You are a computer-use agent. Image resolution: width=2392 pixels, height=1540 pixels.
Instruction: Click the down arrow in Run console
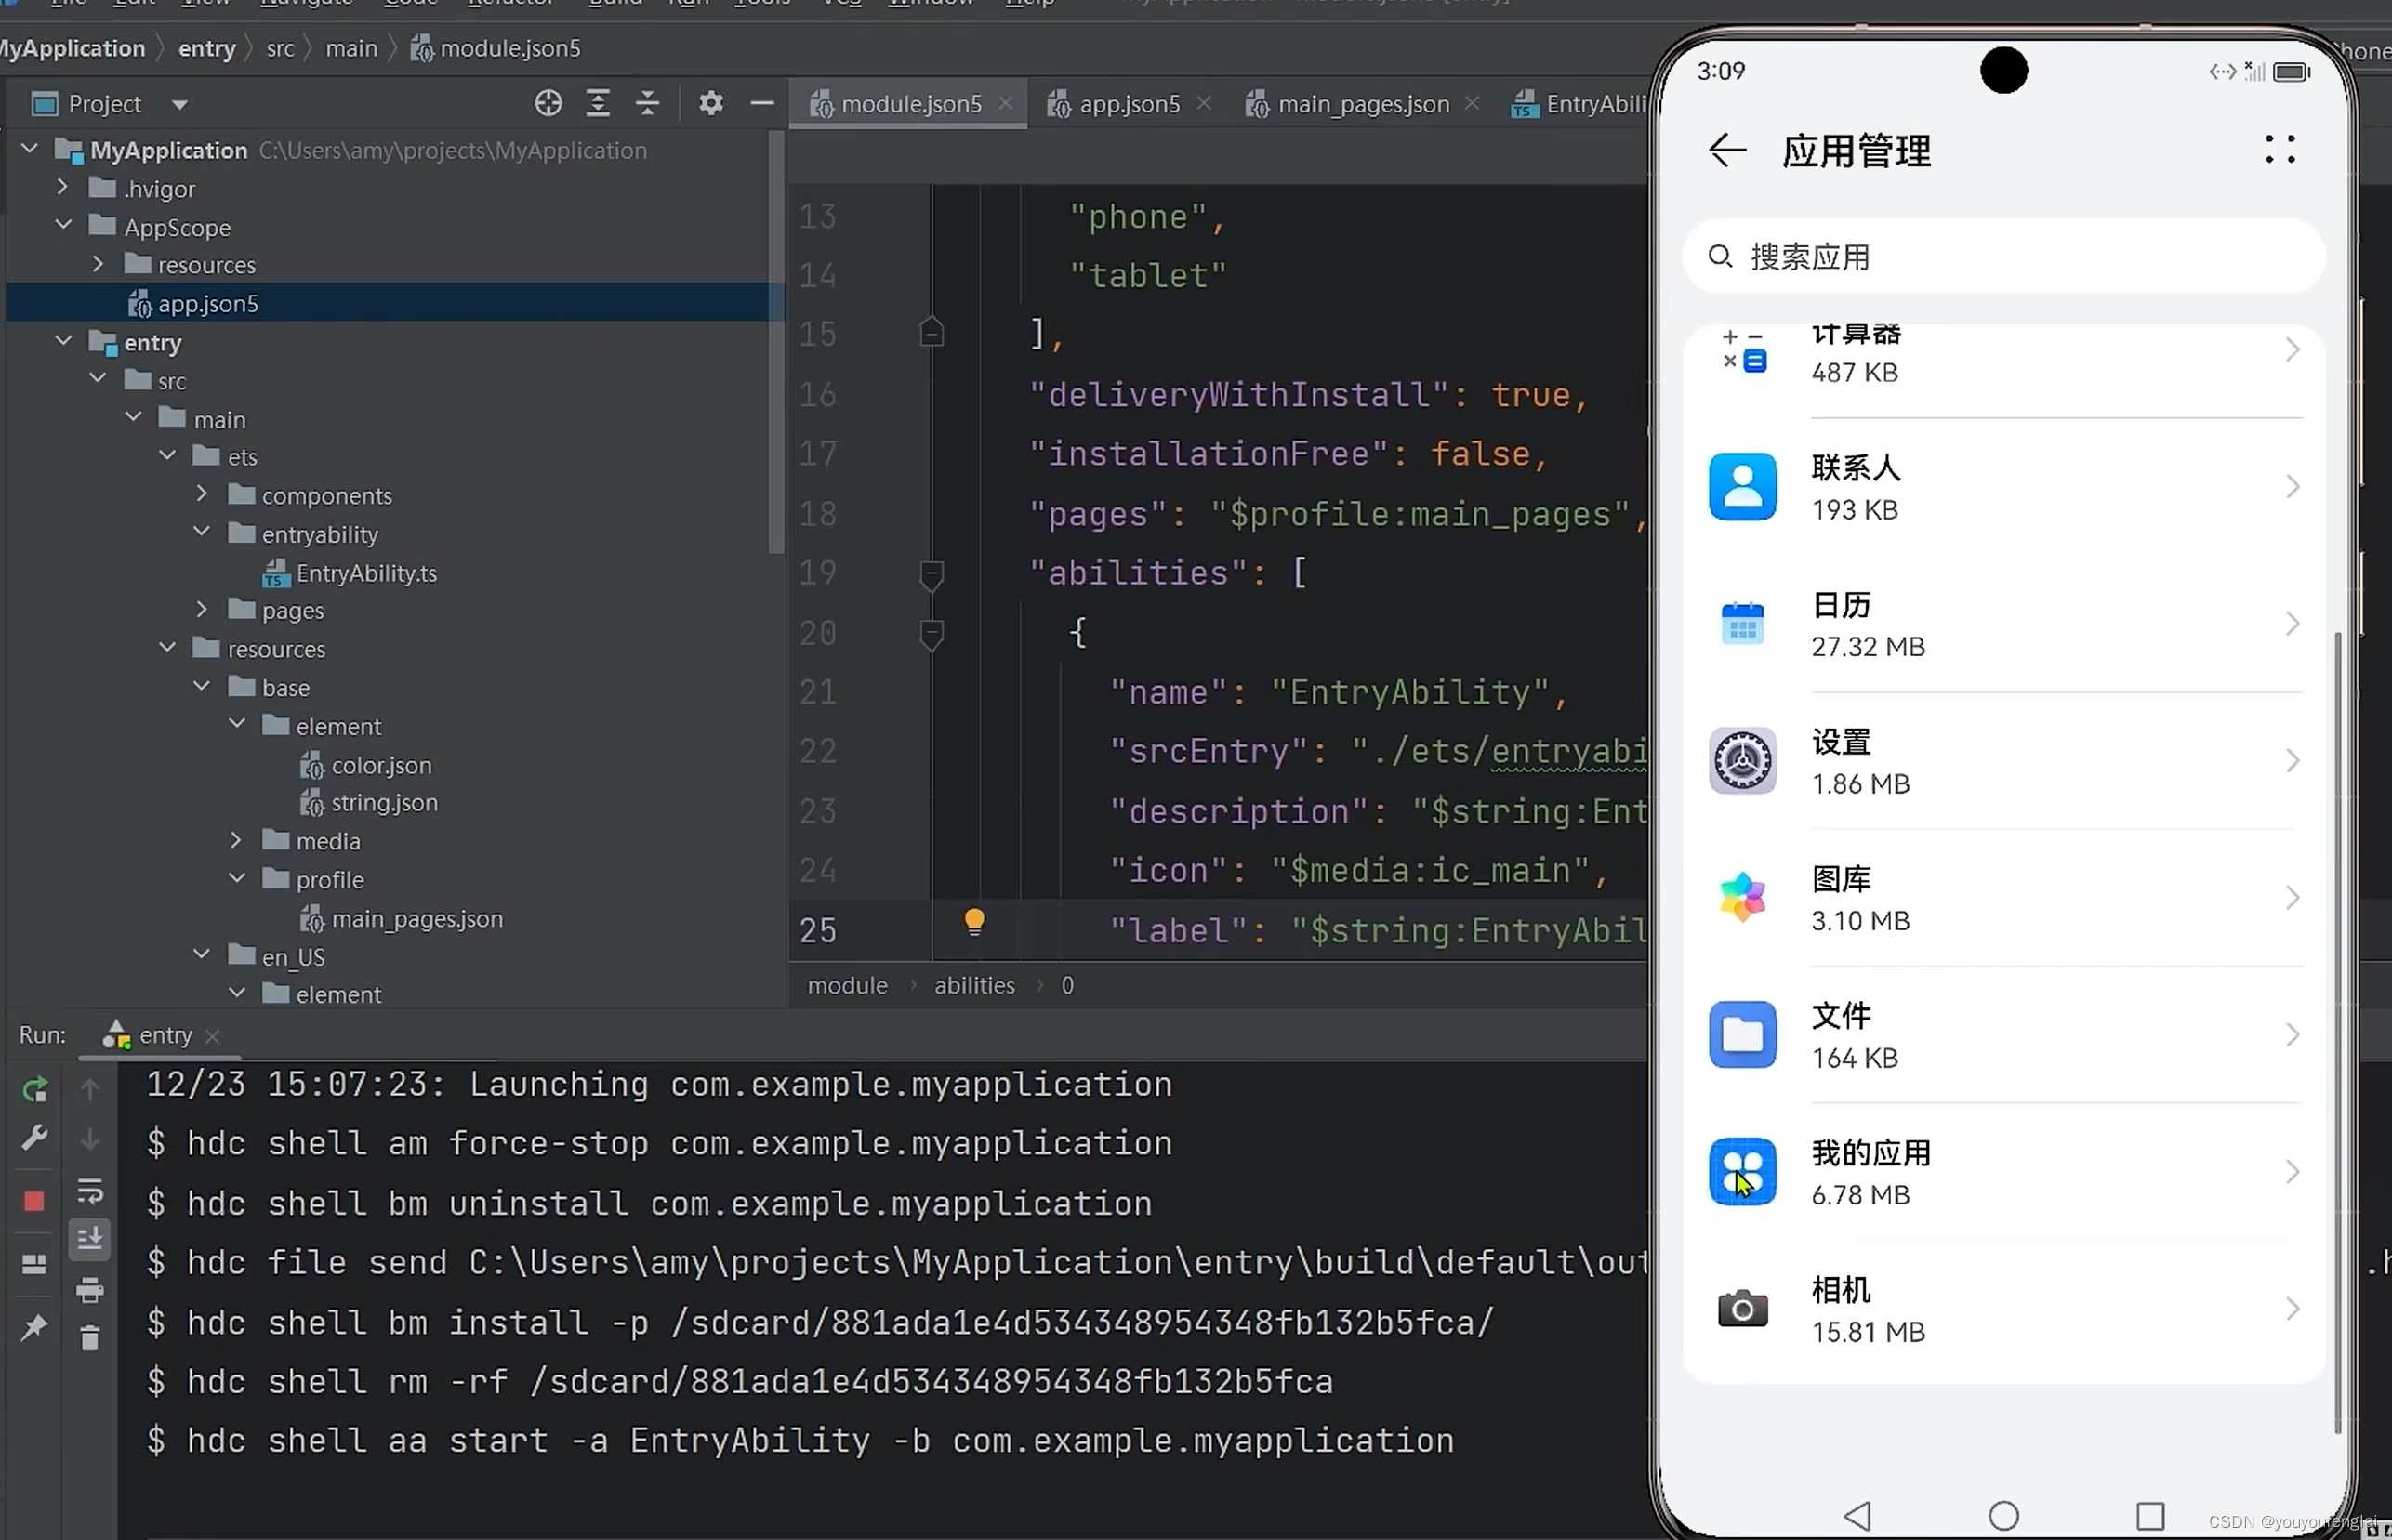[90, 1139]
